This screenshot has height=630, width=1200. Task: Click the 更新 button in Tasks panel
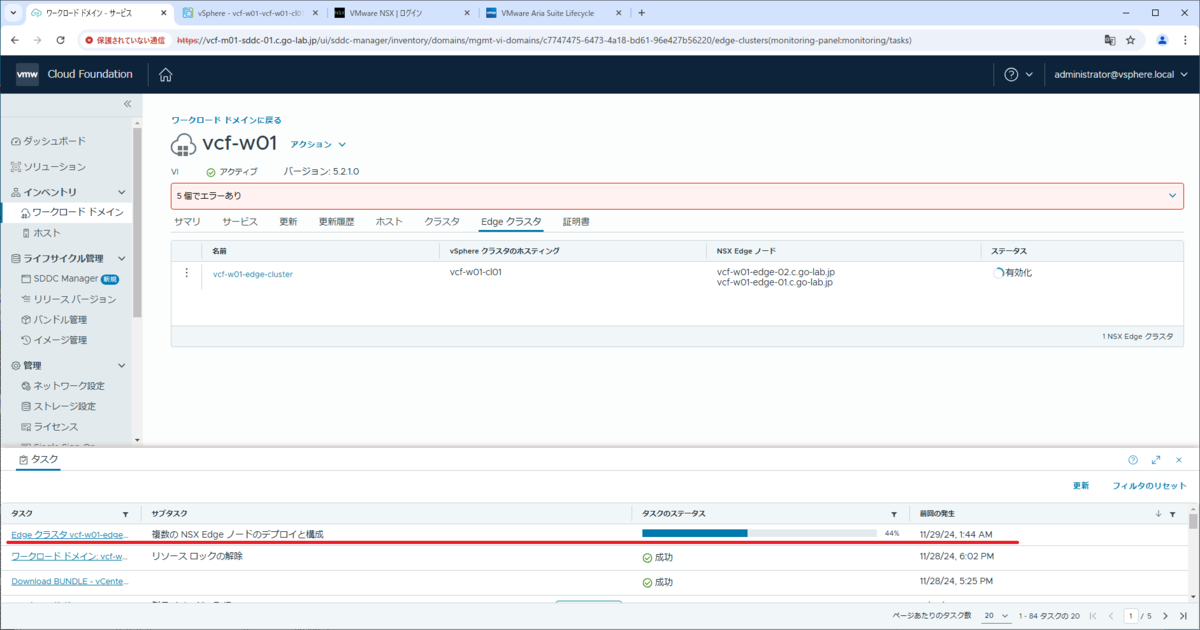tap(1081, 486)
